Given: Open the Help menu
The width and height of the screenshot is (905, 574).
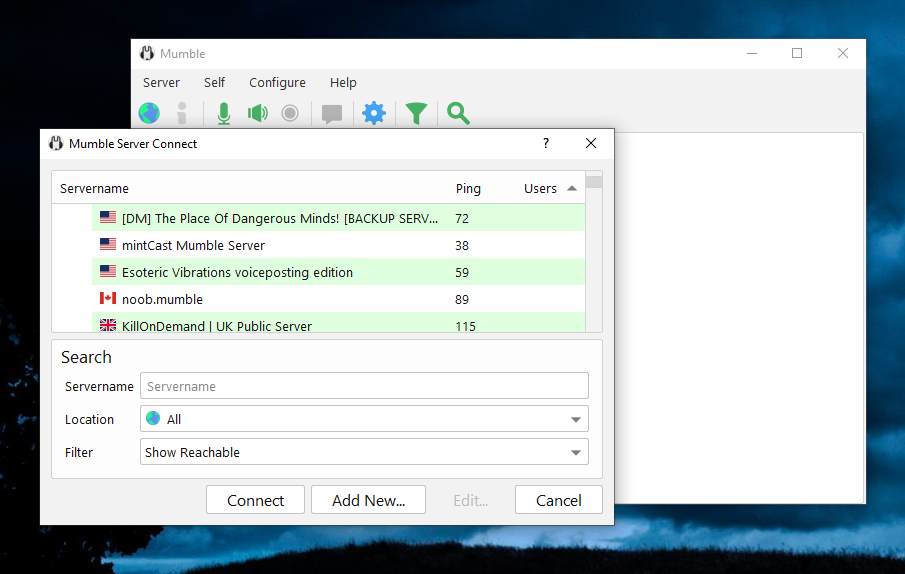Looking at the screenshot, I should point(343,82).
